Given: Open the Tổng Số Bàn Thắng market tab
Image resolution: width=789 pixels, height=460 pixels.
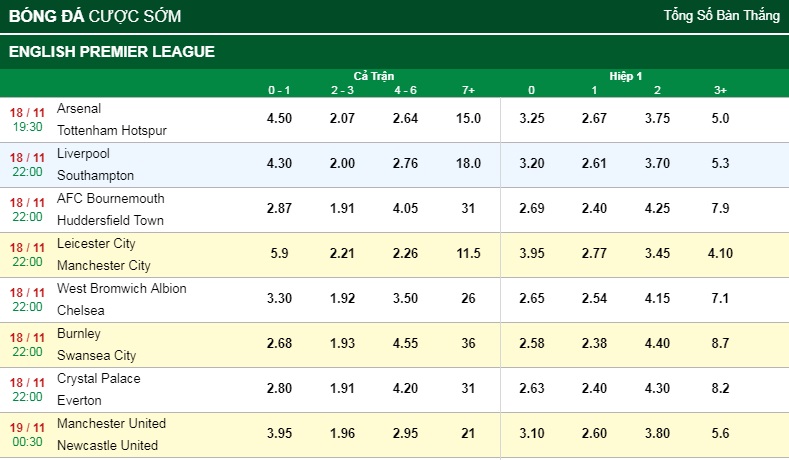Looking at the screenshot, I should tap(721, 16).
